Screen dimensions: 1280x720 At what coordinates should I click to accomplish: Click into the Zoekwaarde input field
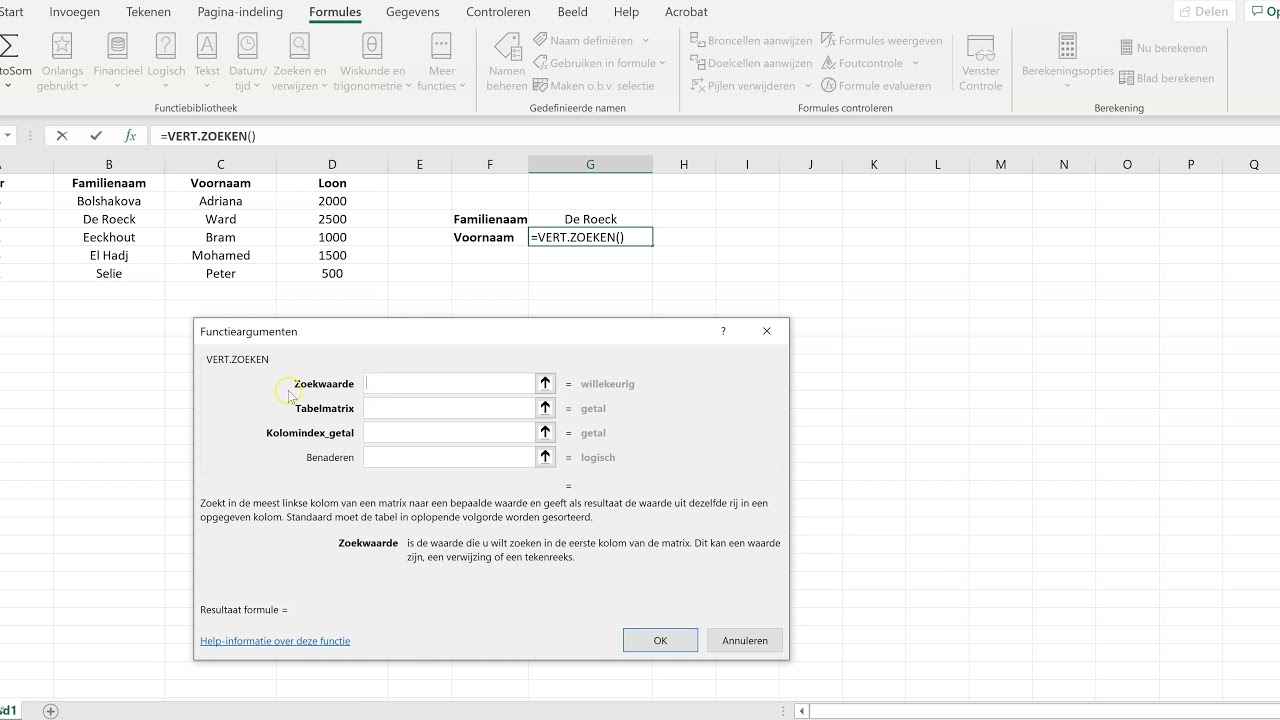449,383
